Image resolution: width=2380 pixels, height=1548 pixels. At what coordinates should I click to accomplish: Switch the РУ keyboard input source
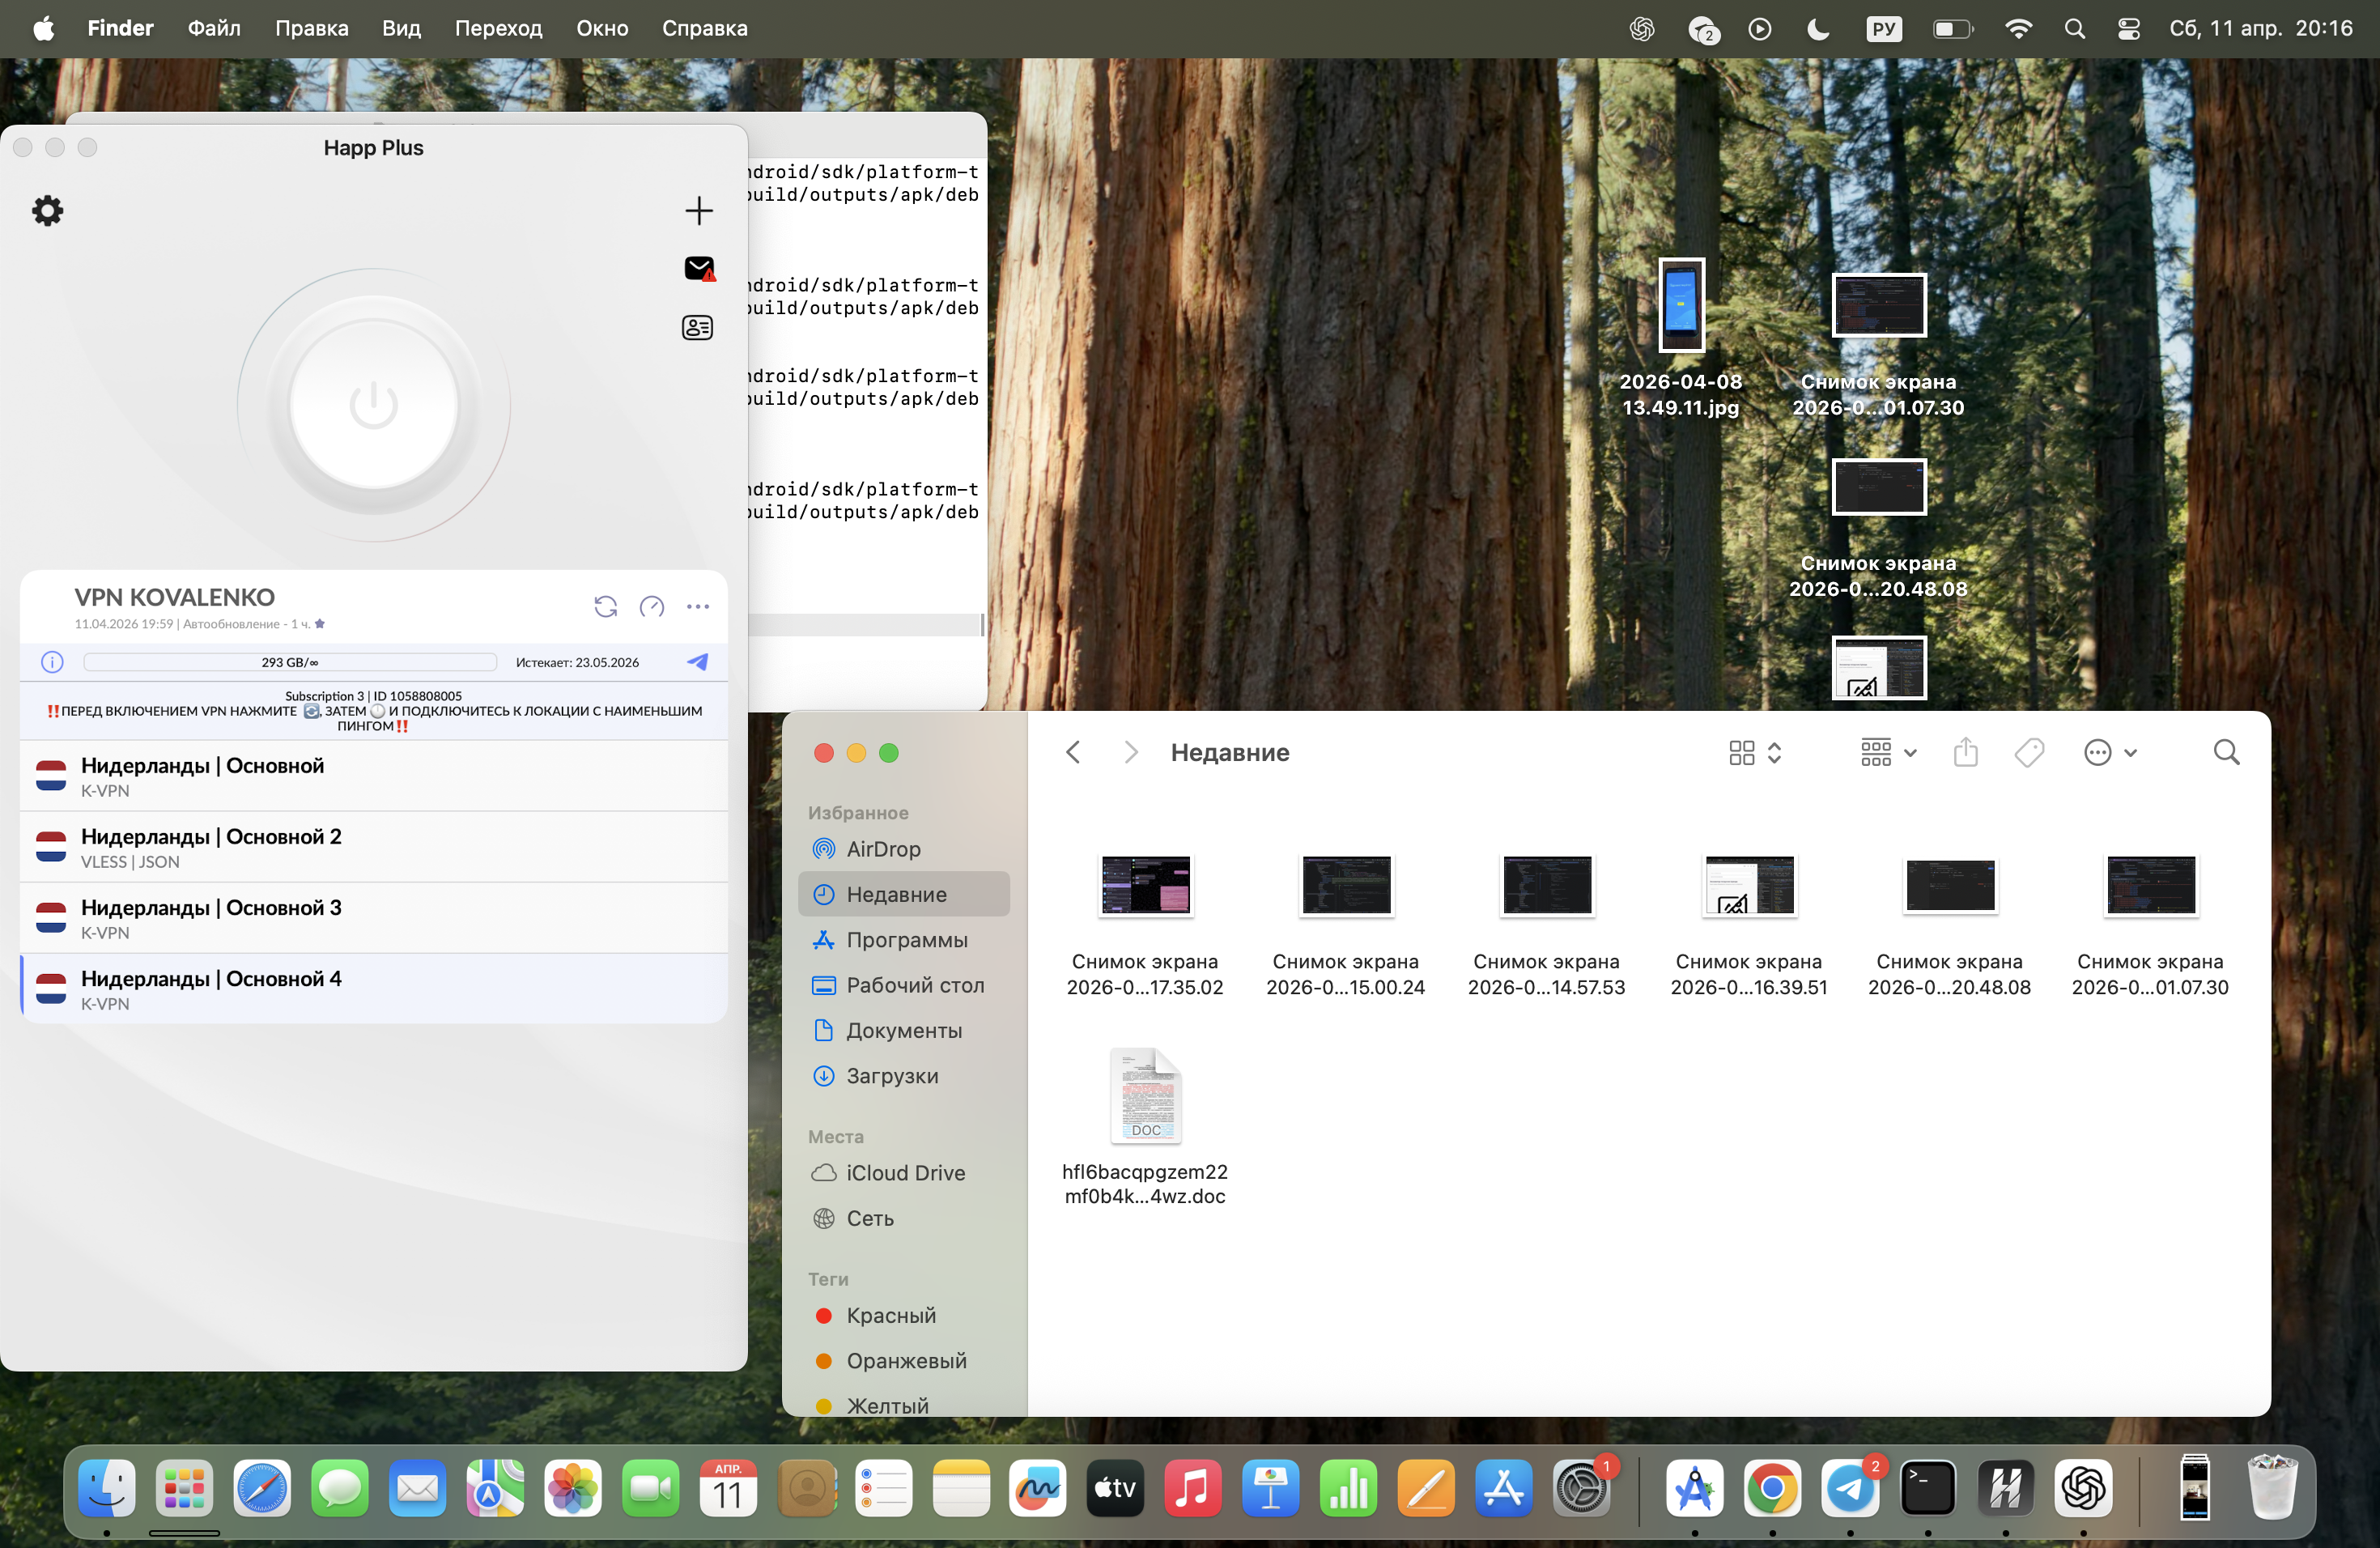coord(1883,29)
